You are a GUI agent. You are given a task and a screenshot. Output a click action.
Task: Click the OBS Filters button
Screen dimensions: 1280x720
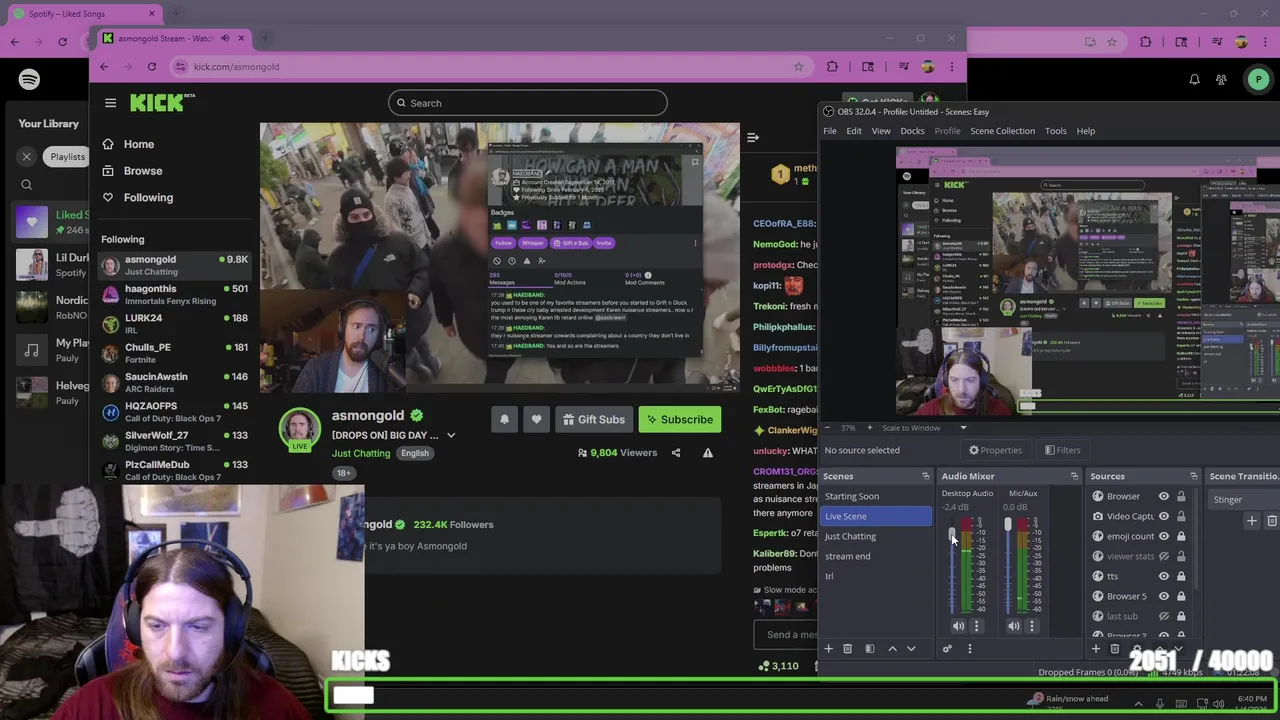pyautogui.click(x=1062, y=450)
